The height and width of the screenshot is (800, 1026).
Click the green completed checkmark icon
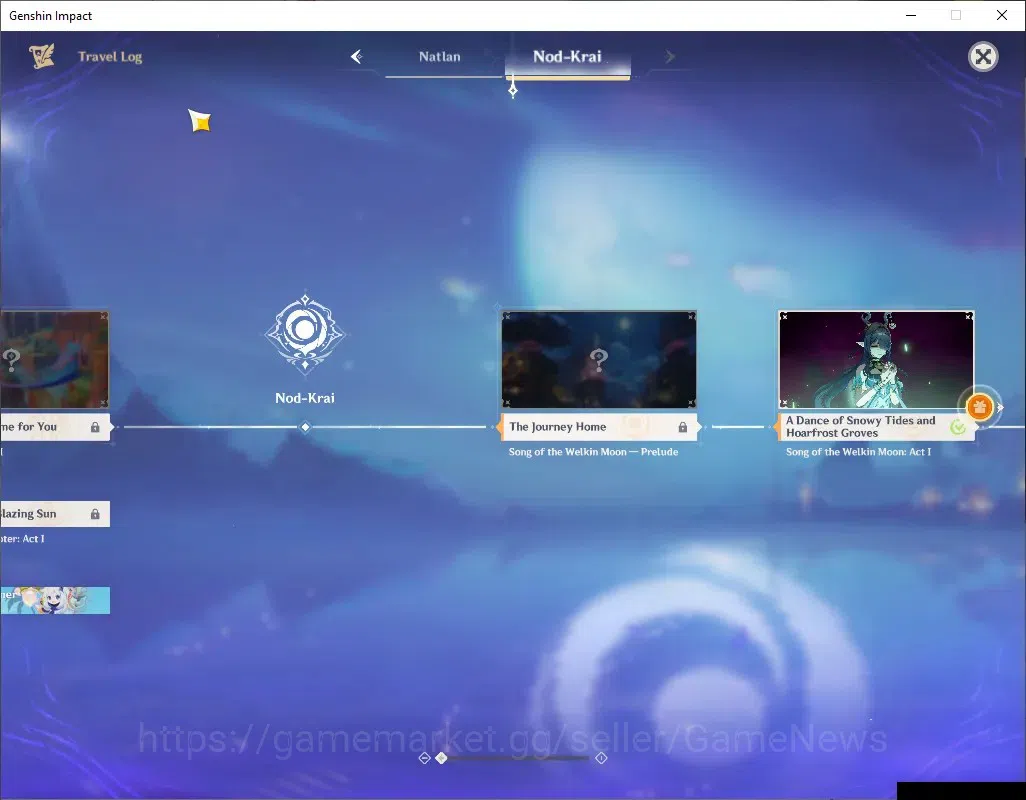pos(958,427)
